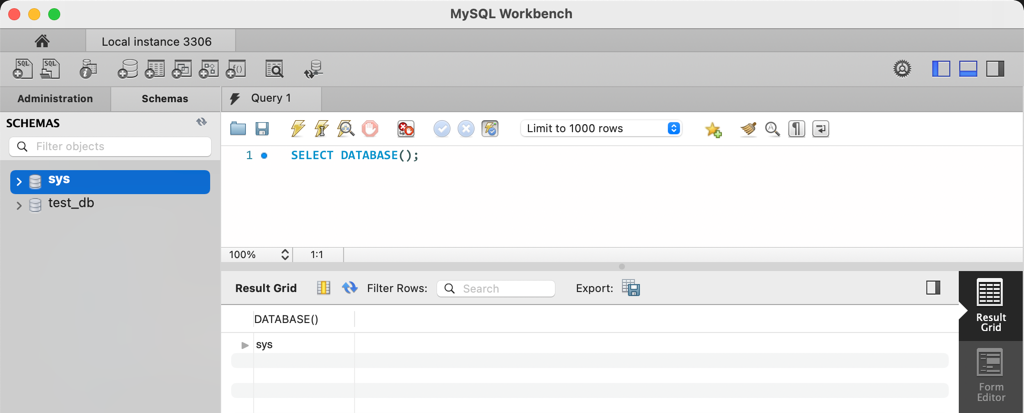The width and height of the screenshot is (1024, 413).
Task: Toggle invisible characters display pilcrow icon
Action: click(796, 129)
